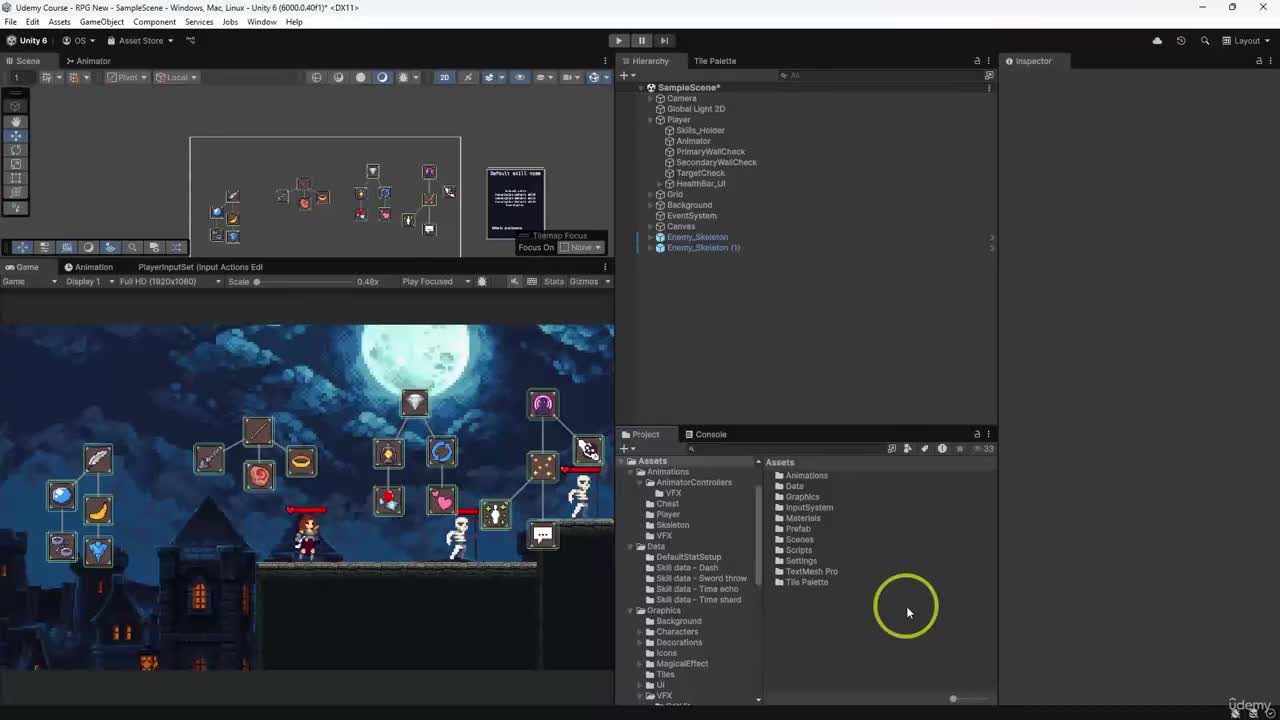Click the Hierarchy search field
1280x720 pixels.
click(x=880, y=75)
